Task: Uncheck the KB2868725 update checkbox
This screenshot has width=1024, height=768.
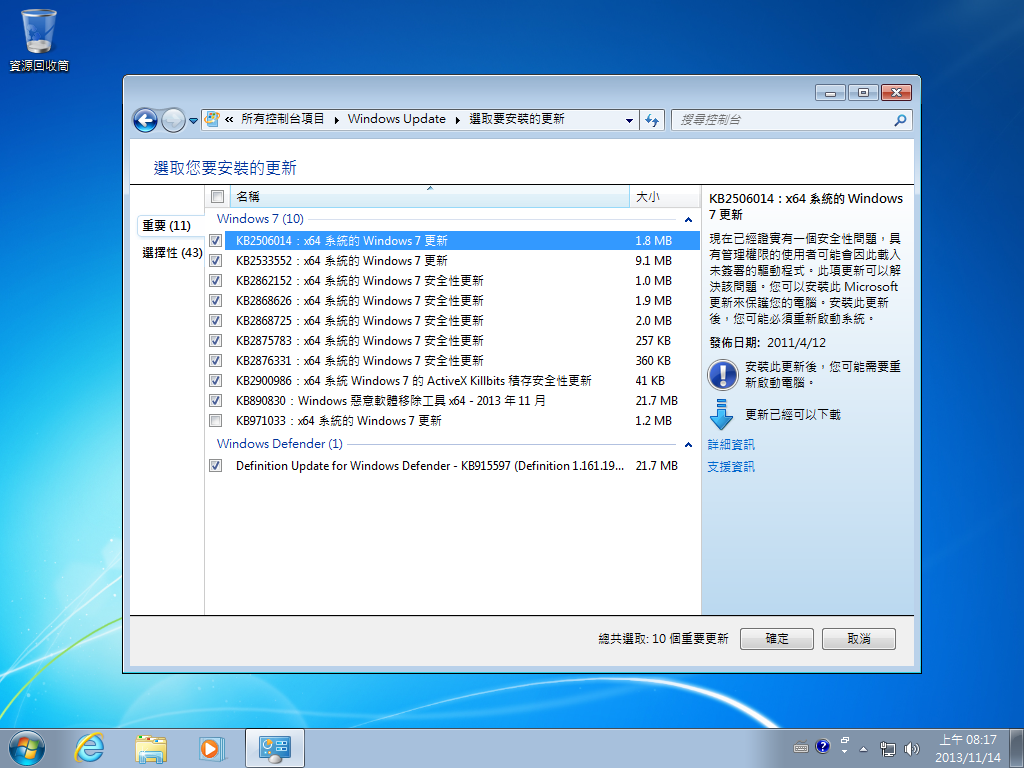Action: [x=216, y=321]
